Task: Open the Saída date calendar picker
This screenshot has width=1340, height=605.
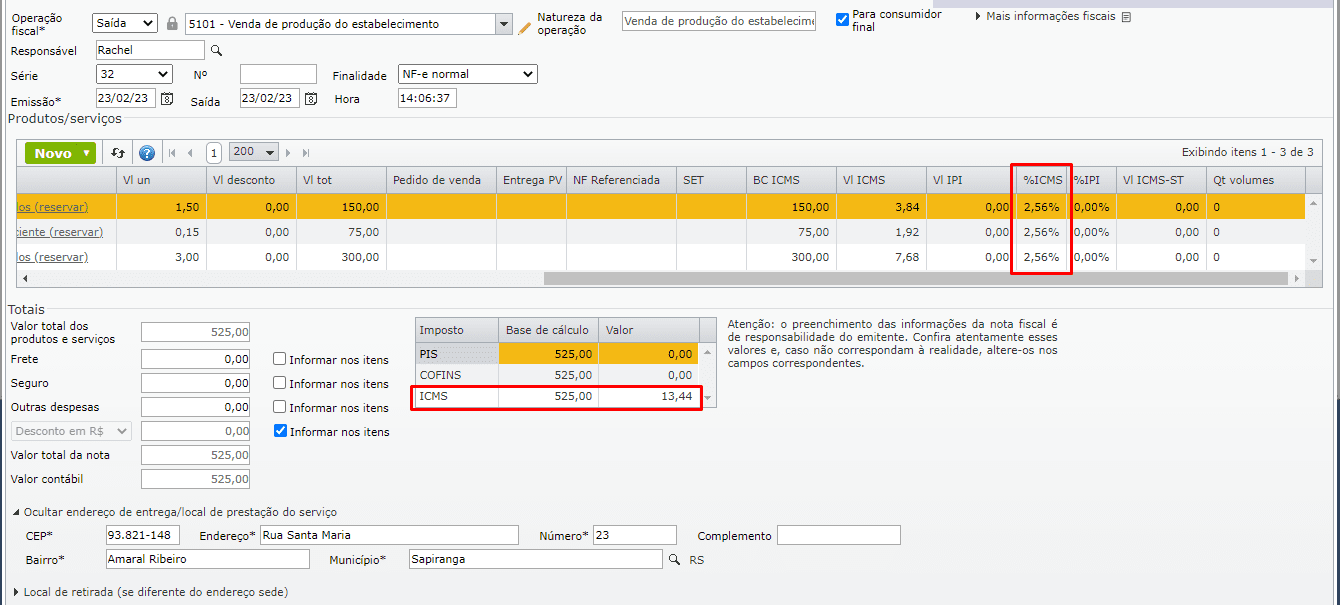Action: coord(310,98)
